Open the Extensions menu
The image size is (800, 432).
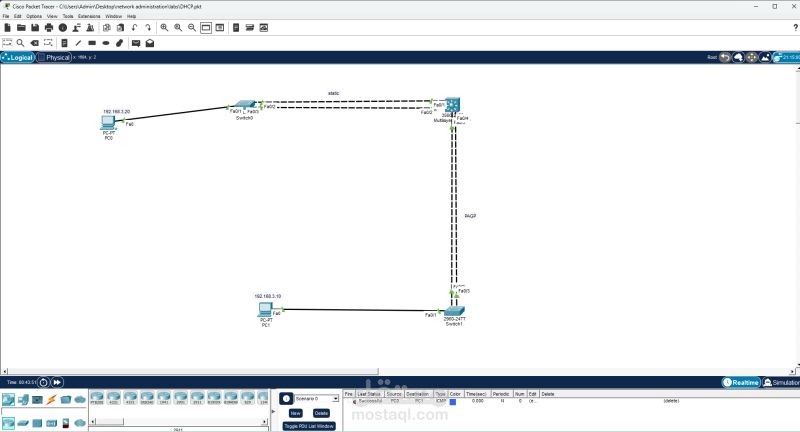pyautogui.click(x=89, y=16)
